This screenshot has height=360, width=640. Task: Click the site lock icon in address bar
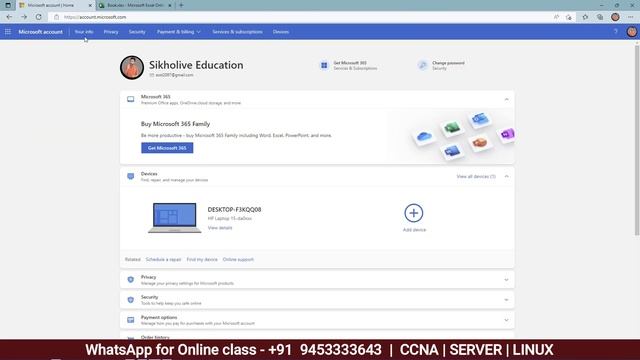click(x=56, y=17)
